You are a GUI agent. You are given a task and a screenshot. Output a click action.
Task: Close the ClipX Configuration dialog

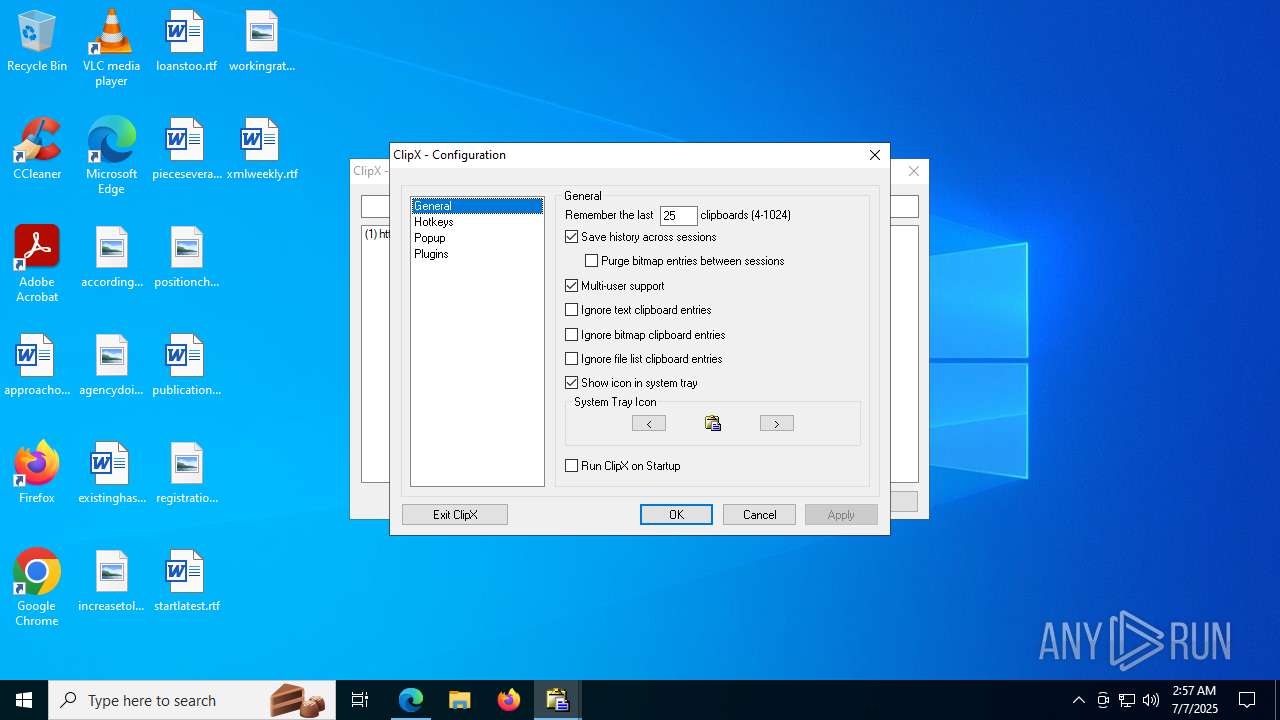point(875,155)
